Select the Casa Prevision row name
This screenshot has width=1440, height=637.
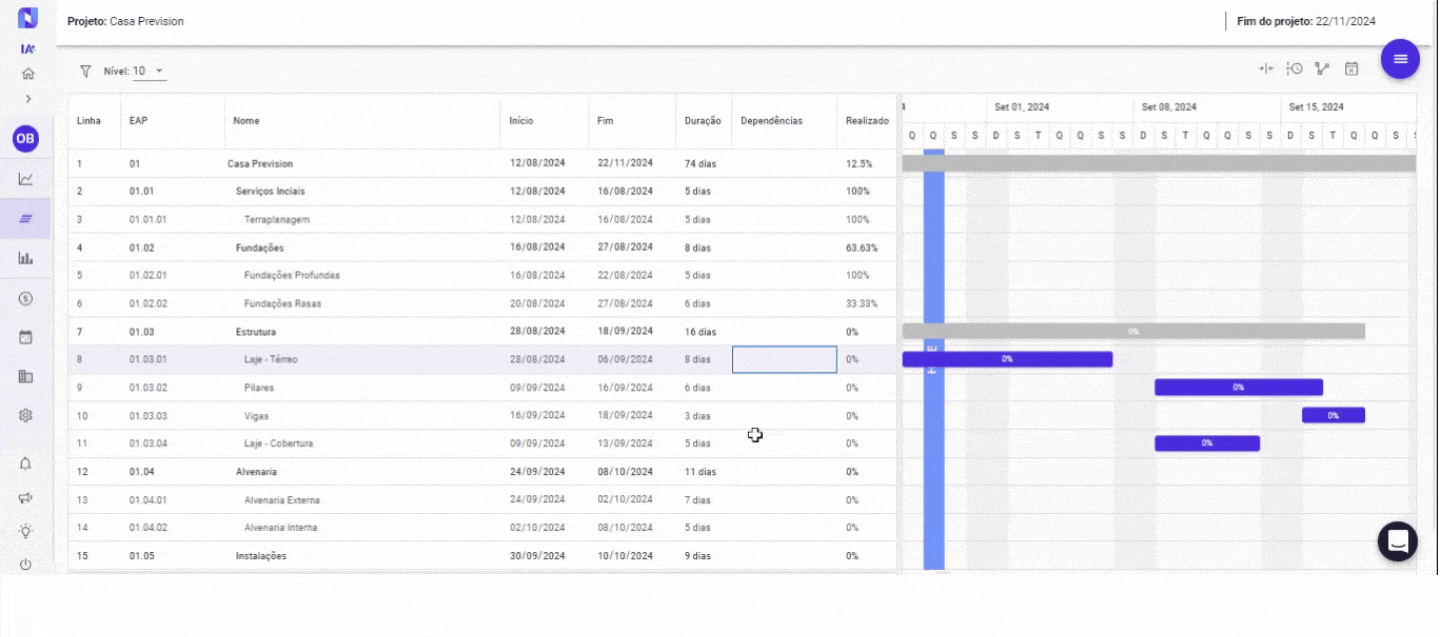click(260, 163)
